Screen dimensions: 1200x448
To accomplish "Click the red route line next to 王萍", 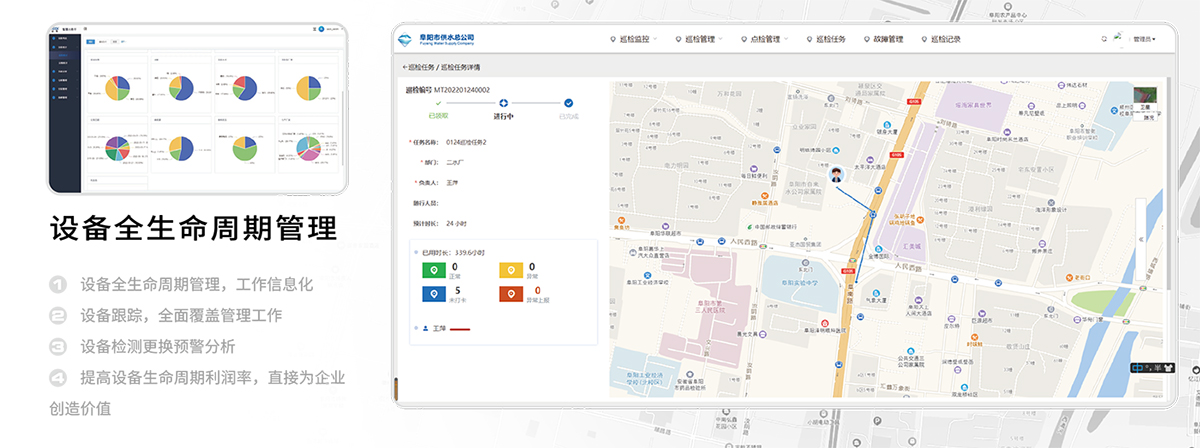I will tap(460, 328).
